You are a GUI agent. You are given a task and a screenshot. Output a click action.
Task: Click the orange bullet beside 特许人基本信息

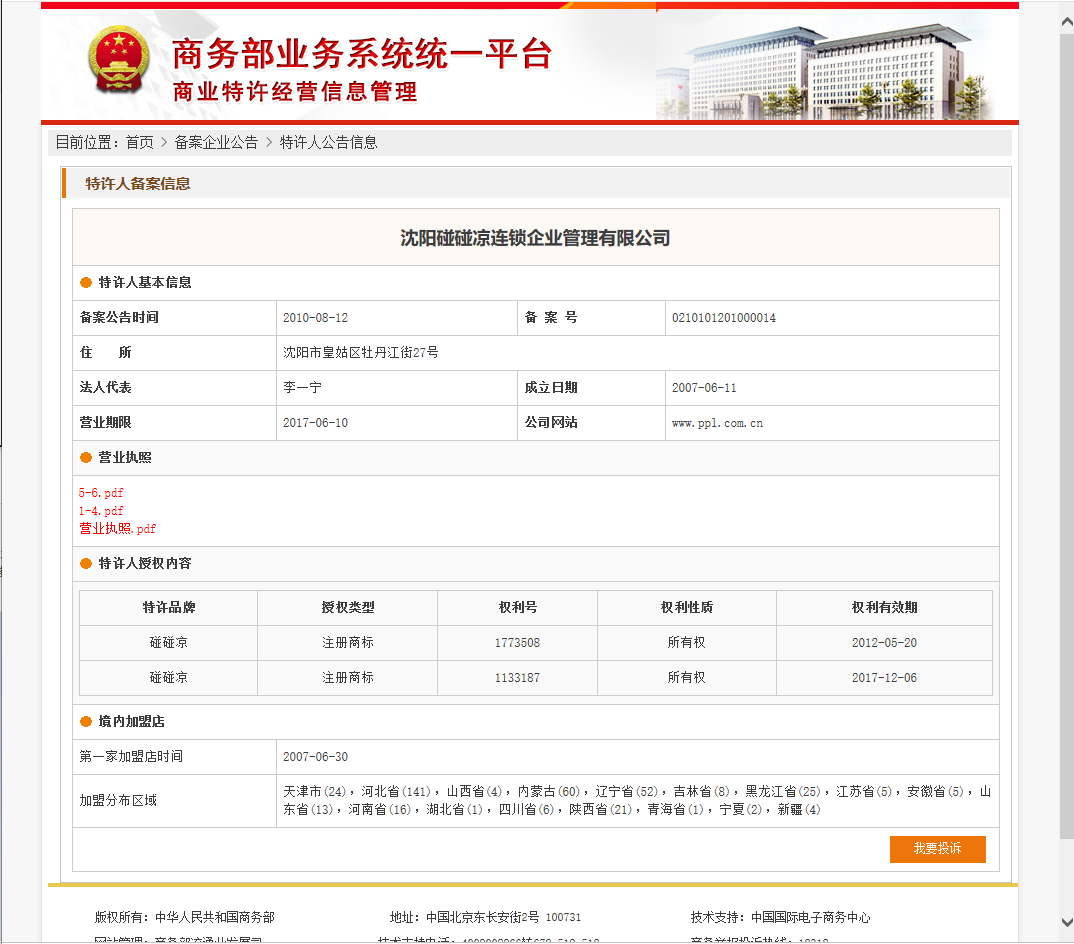86,283
